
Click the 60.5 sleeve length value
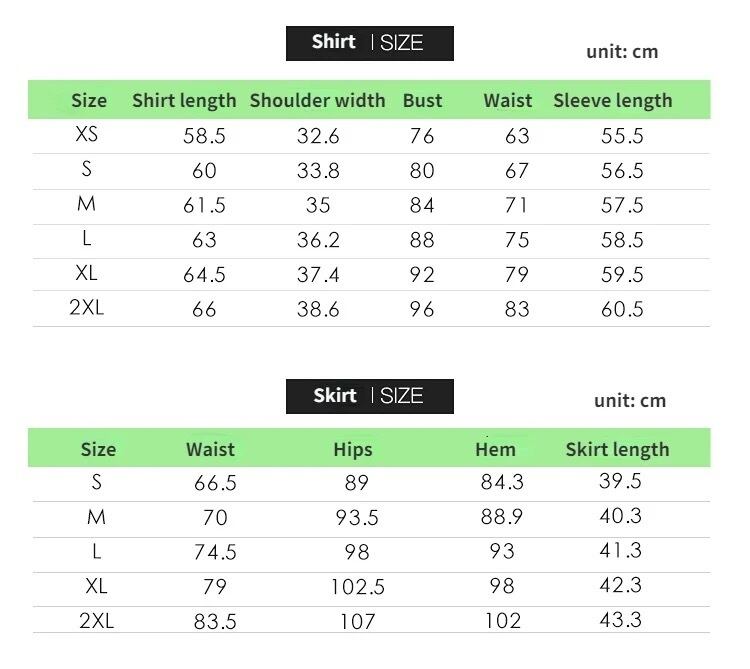(x=622, y=309)
